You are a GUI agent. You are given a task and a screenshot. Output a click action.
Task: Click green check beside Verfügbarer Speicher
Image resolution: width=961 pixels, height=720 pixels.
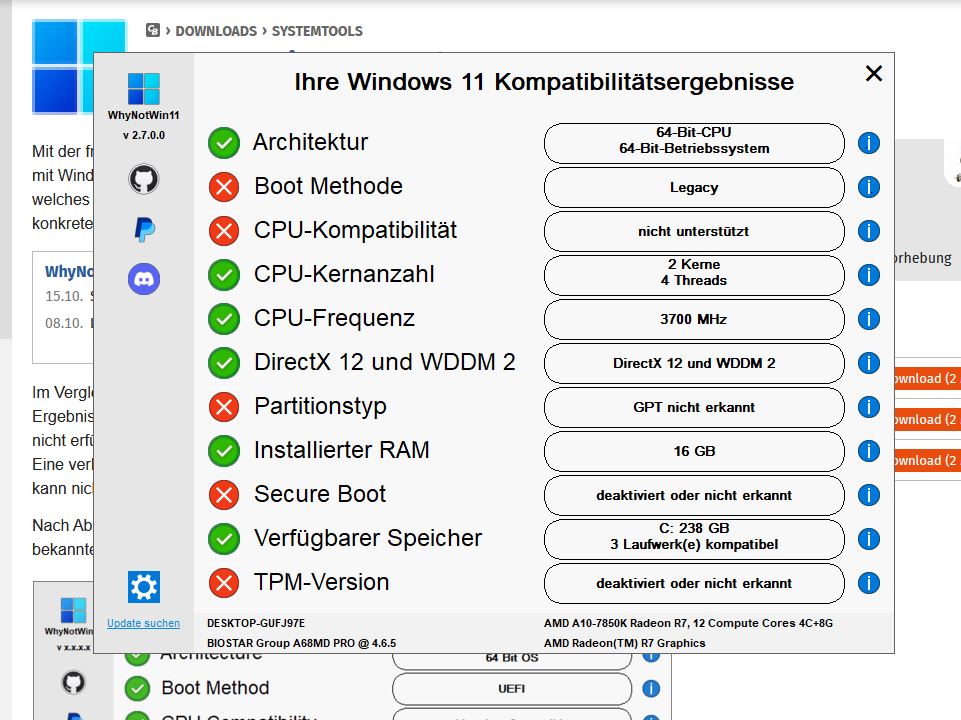(224, 539)
